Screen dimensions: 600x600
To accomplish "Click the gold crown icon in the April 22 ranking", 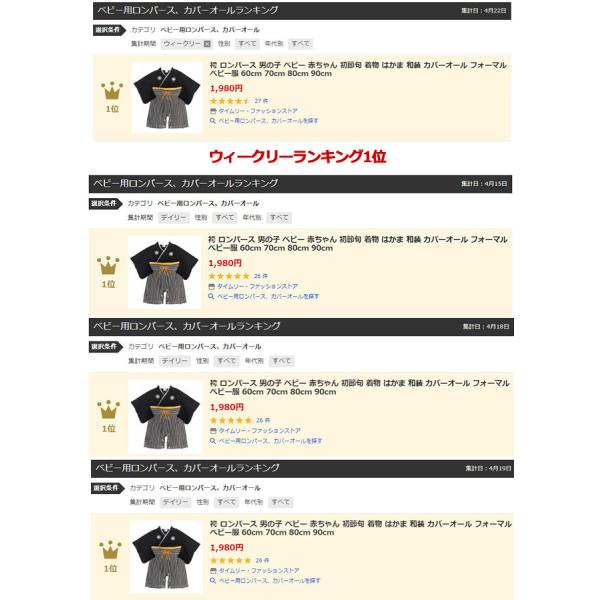I will tap(112, 91).
